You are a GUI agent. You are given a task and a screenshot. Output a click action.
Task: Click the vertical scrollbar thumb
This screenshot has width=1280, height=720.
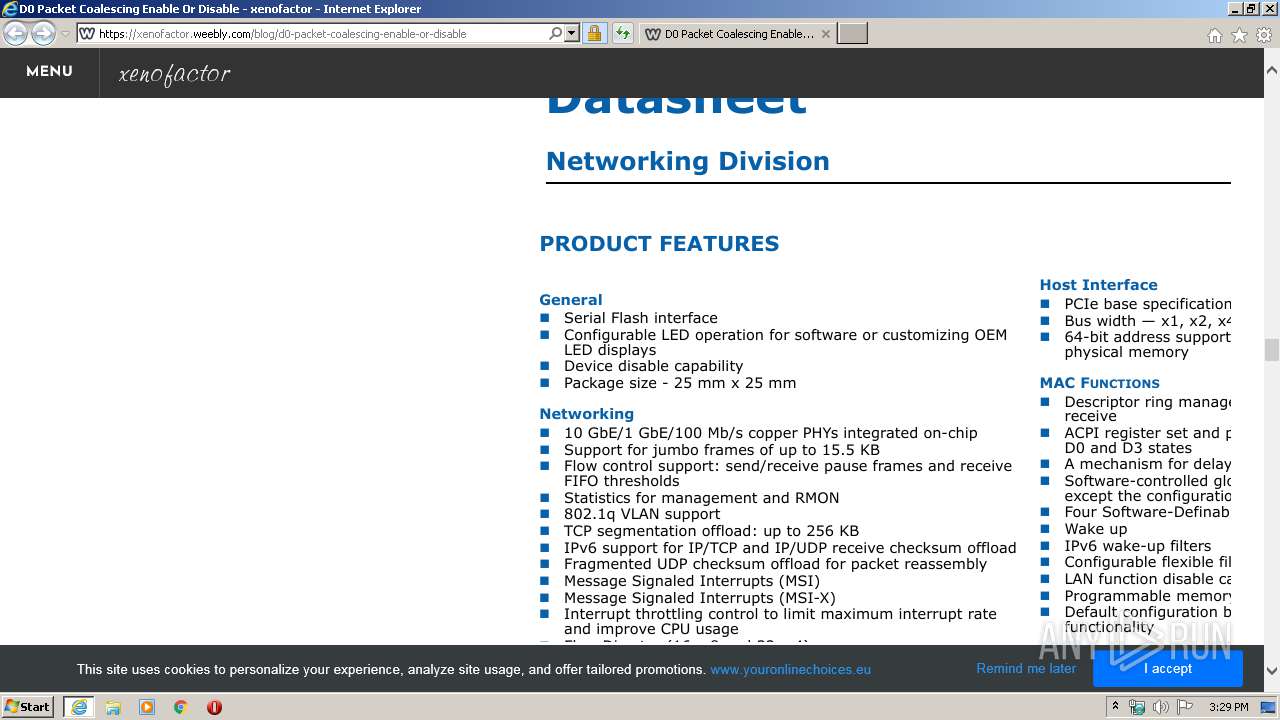[1272, 350]
